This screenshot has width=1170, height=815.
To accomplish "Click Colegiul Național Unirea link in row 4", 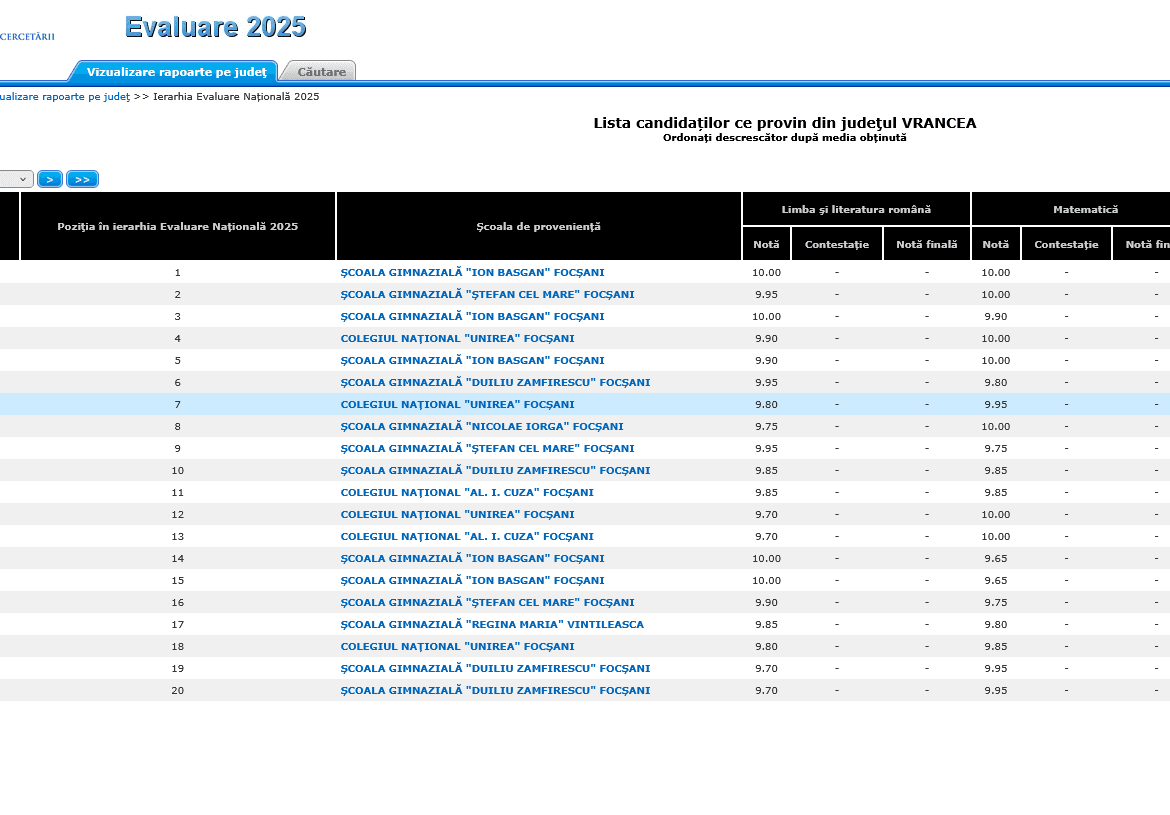I will [457, 339].
